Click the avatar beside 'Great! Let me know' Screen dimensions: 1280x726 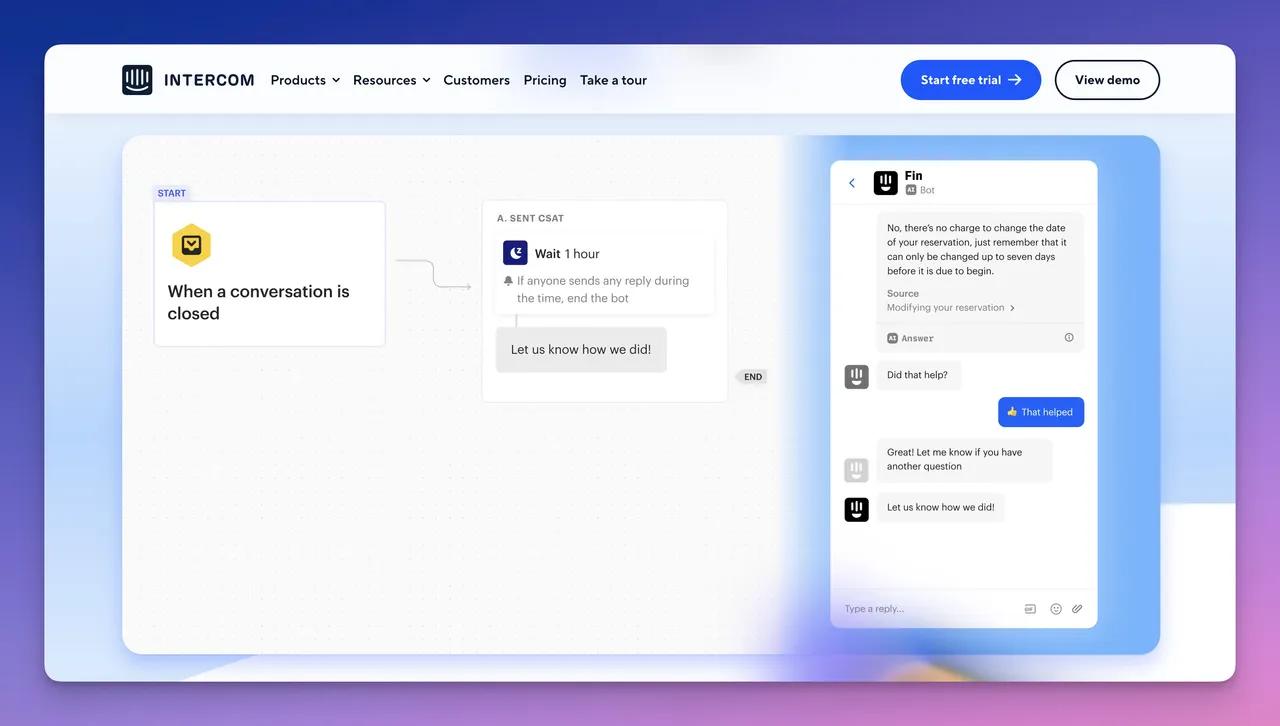pos(856,470)
